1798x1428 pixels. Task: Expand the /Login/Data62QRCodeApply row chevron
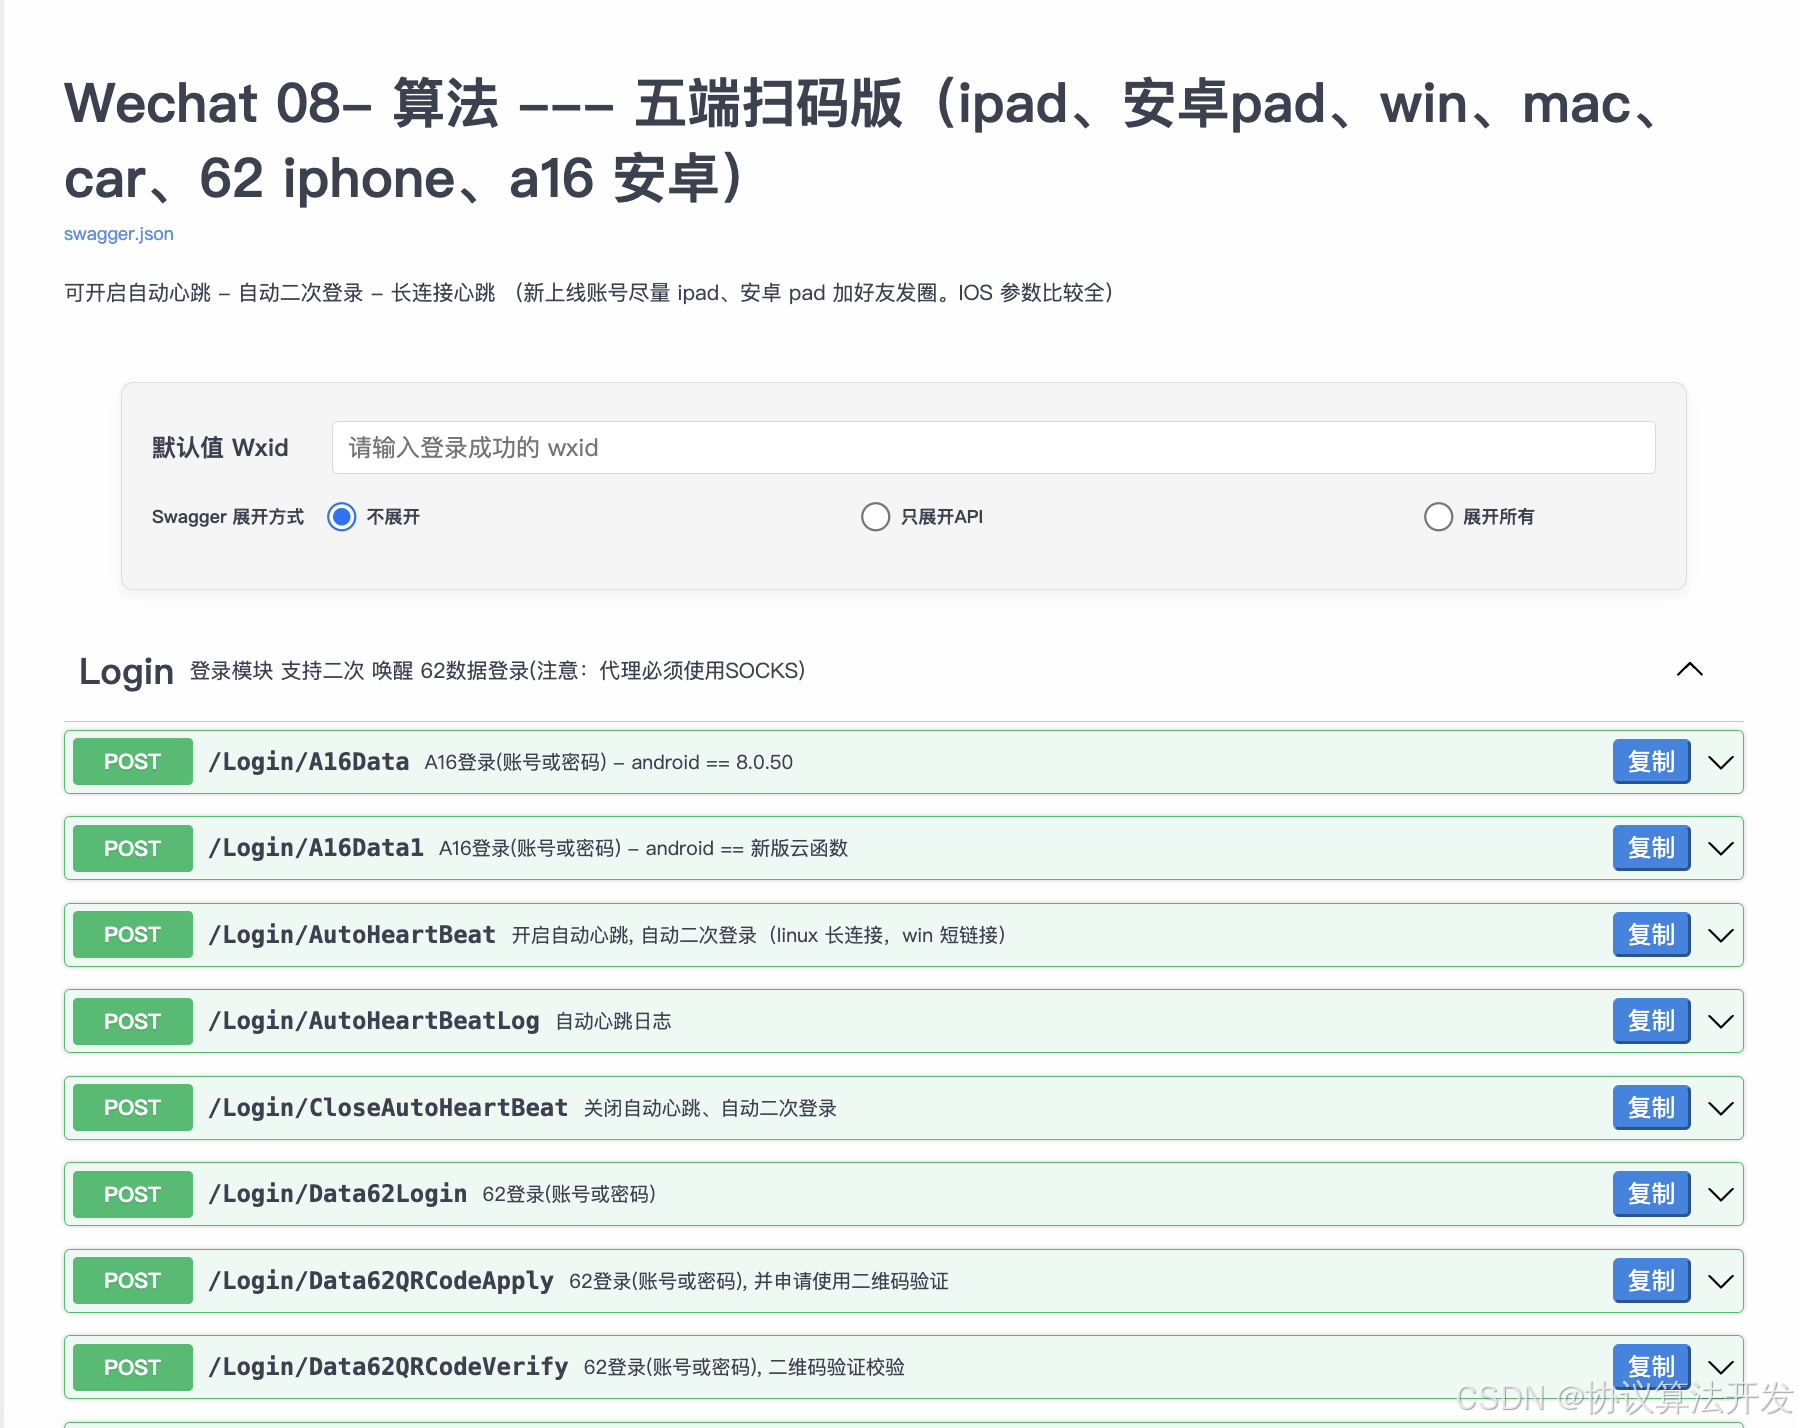(x=1720, y=1282)
